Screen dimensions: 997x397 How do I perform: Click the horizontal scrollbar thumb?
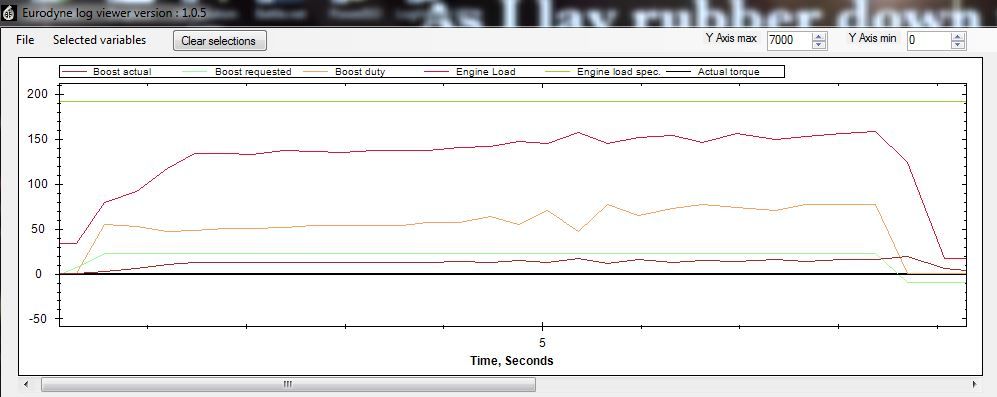pos(288,384)
